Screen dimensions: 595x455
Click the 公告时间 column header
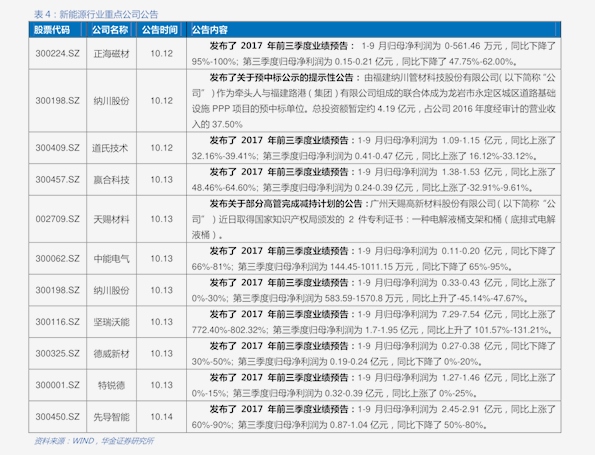160,30
